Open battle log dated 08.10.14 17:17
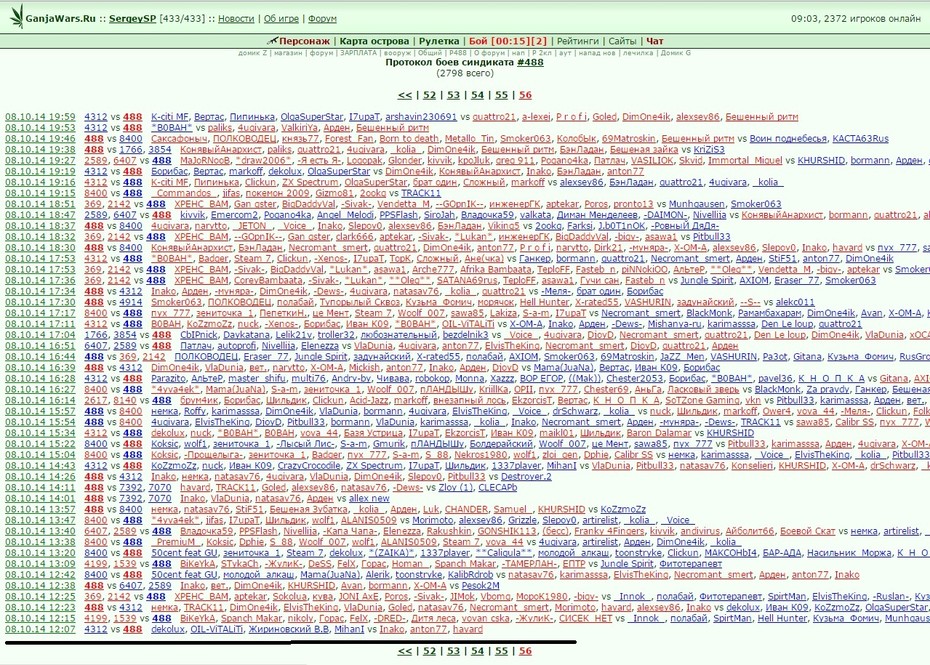Image resolution: width=930 pixels, height=665 pixels. pyautogui.click(x=40, y=313)
